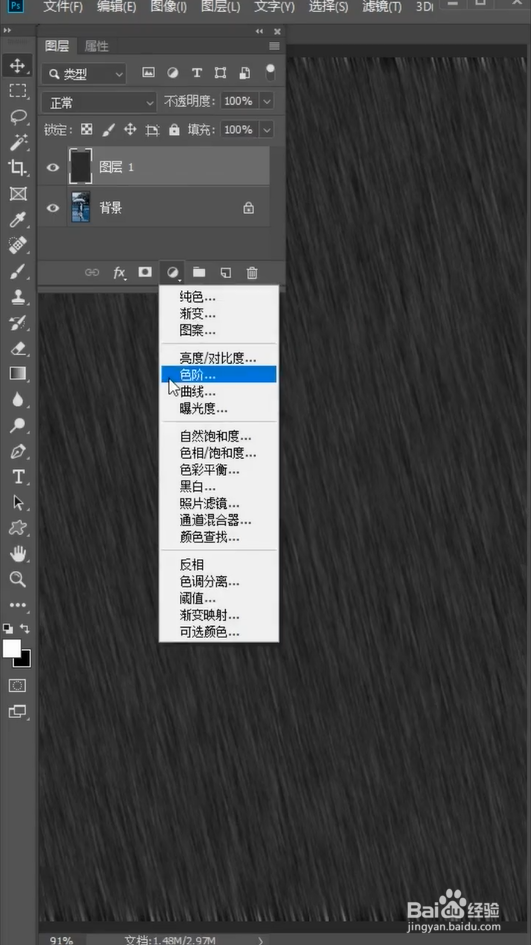Image resolution: width=531 pixels, height=945 pixels.
Task: Select the Lasso tool
Action: [x=17, y=117]
